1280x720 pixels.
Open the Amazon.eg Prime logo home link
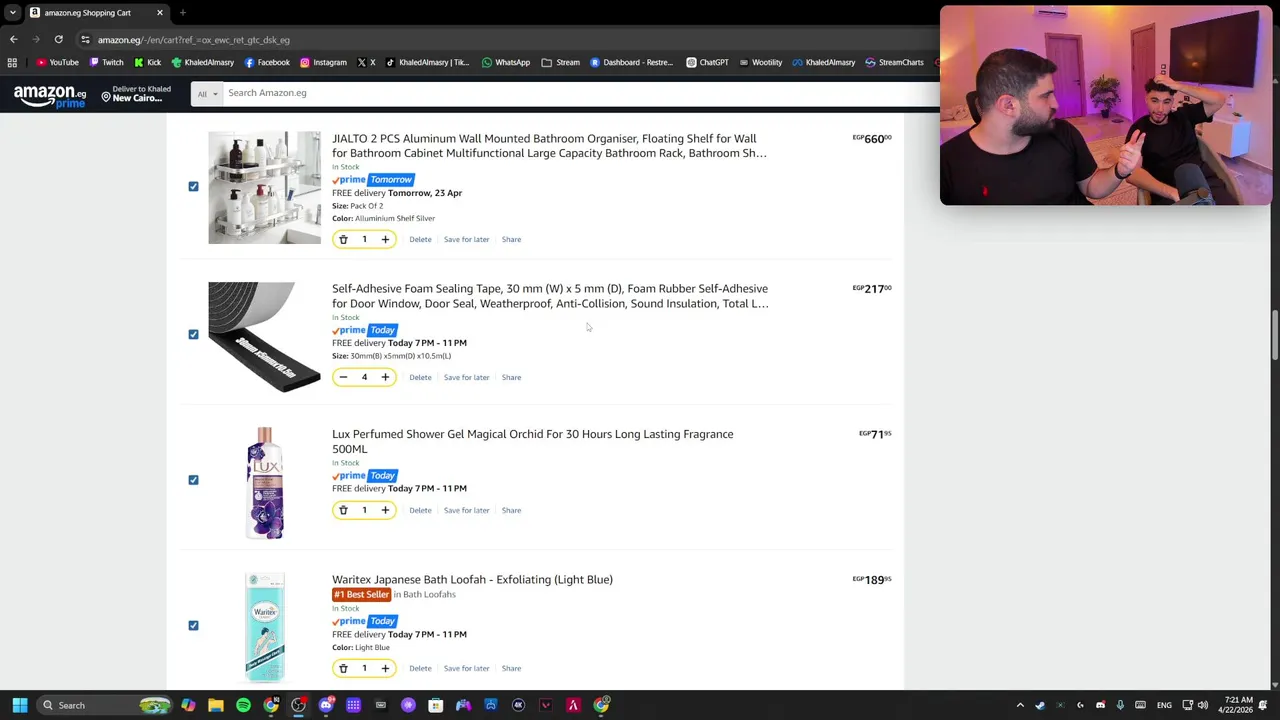(50, 97)
